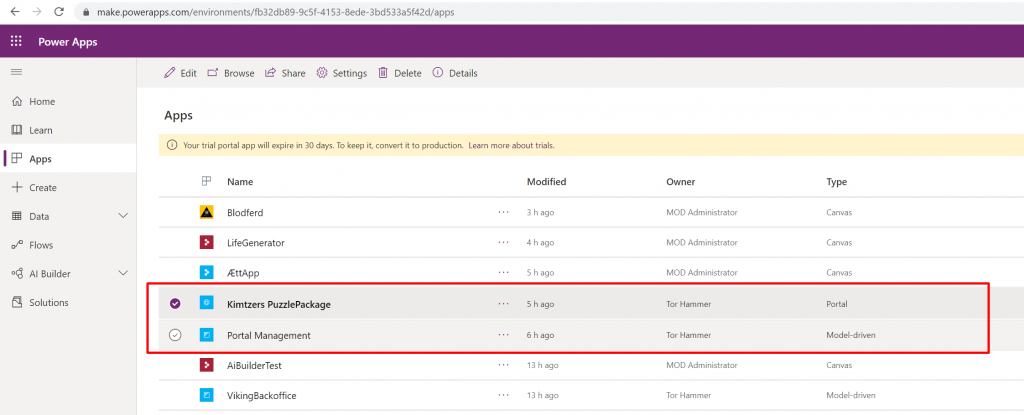Click 'Tor Hammer' owner in VikingBackoffice row
The width and height of the screenshot is (1024, 415).
click(x=688, y=395)
